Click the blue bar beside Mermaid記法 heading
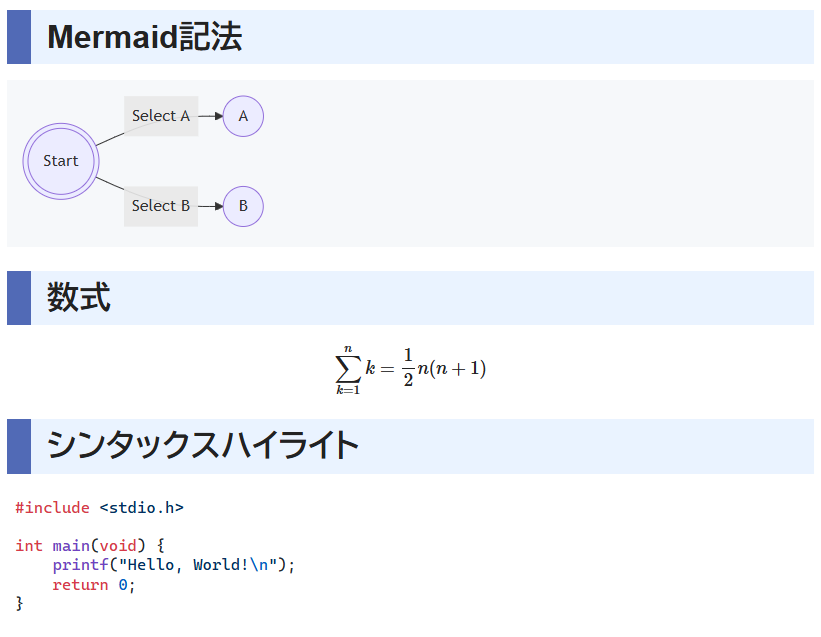Viewport: 821px width, 637px height. (19, 37)
